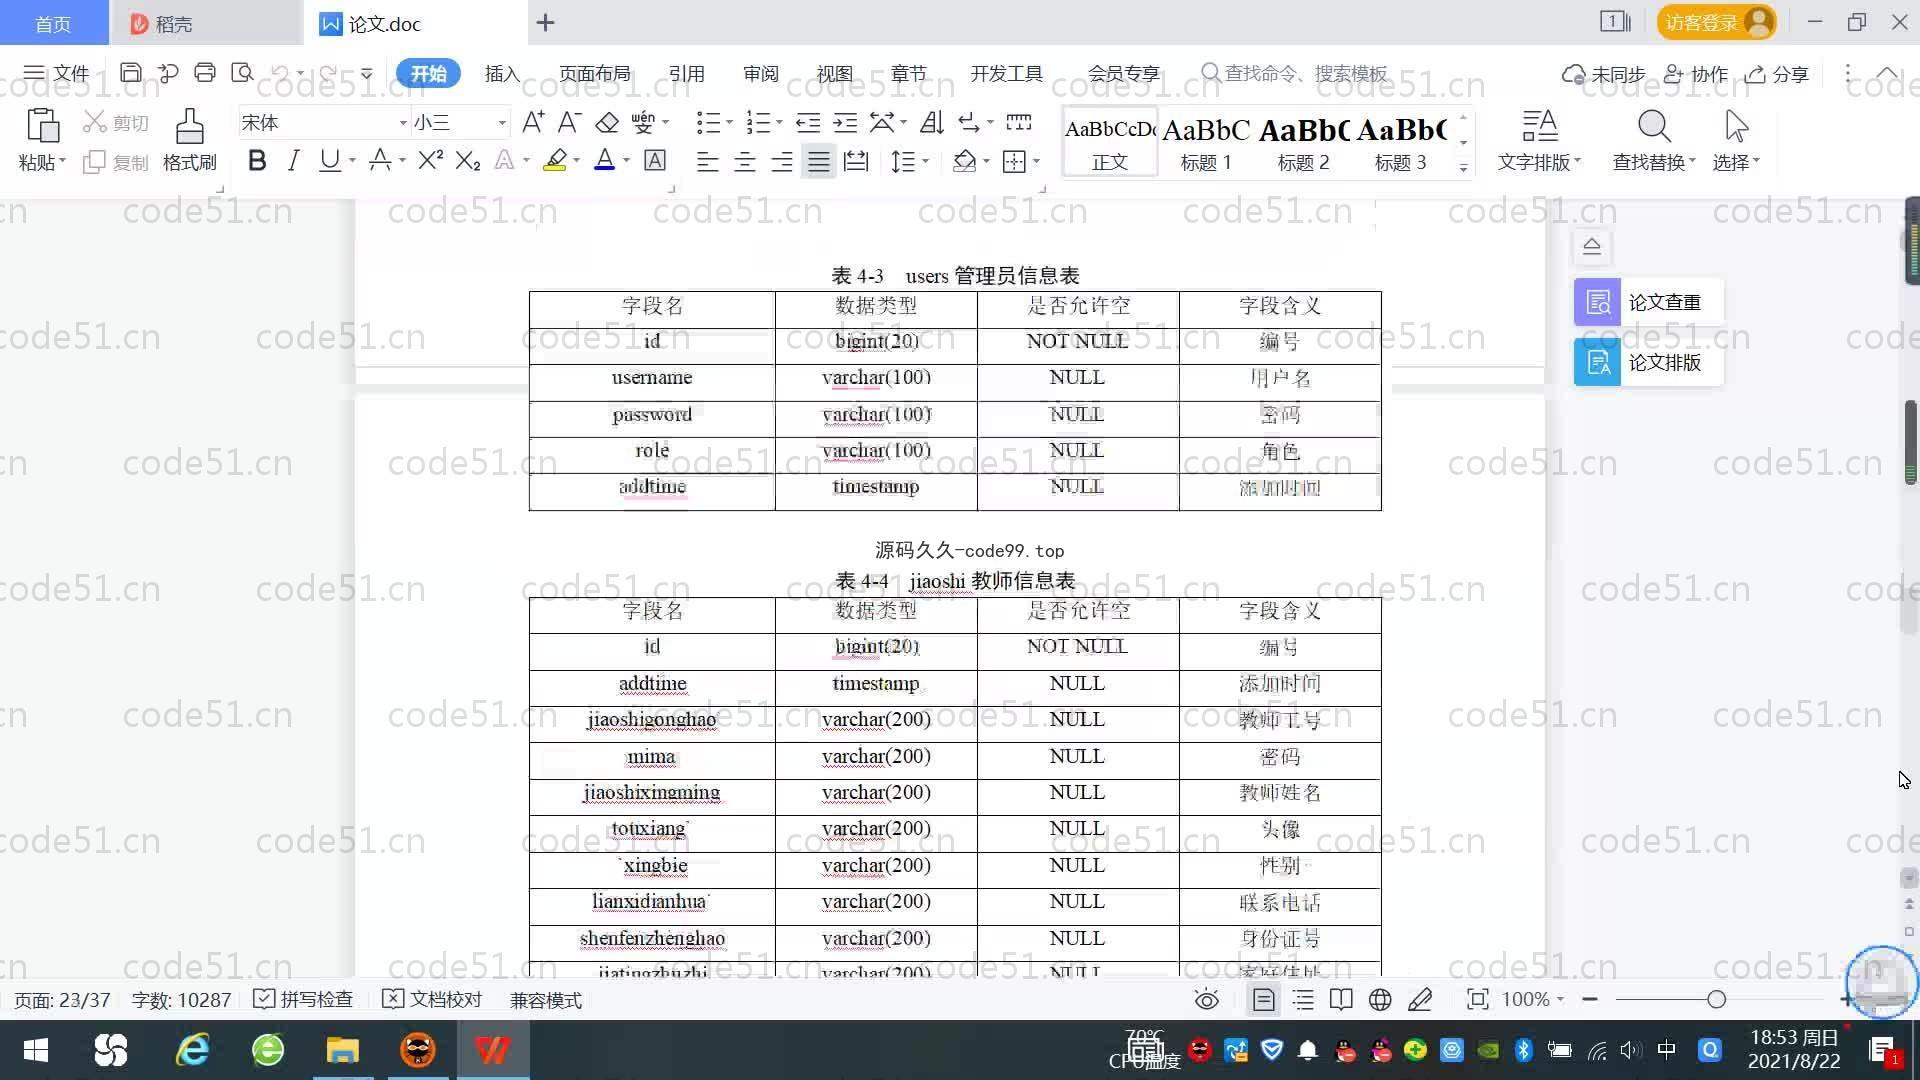
Task: Switch to the Insert tab
Action: [x=502, y=73]
